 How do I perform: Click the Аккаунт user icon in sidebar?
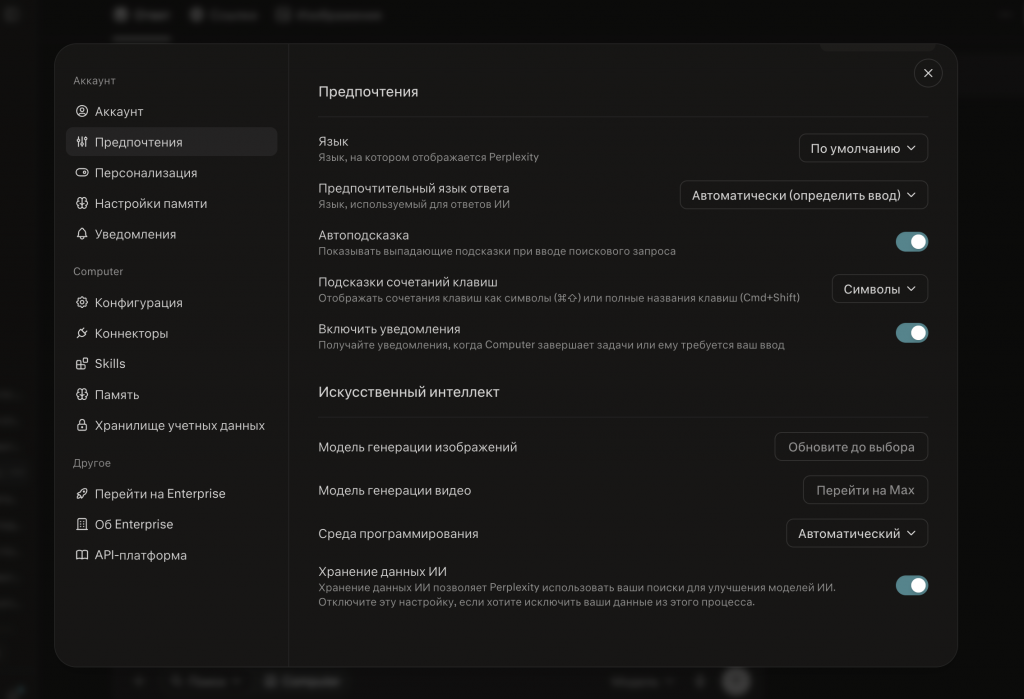[x=82, y=111]
